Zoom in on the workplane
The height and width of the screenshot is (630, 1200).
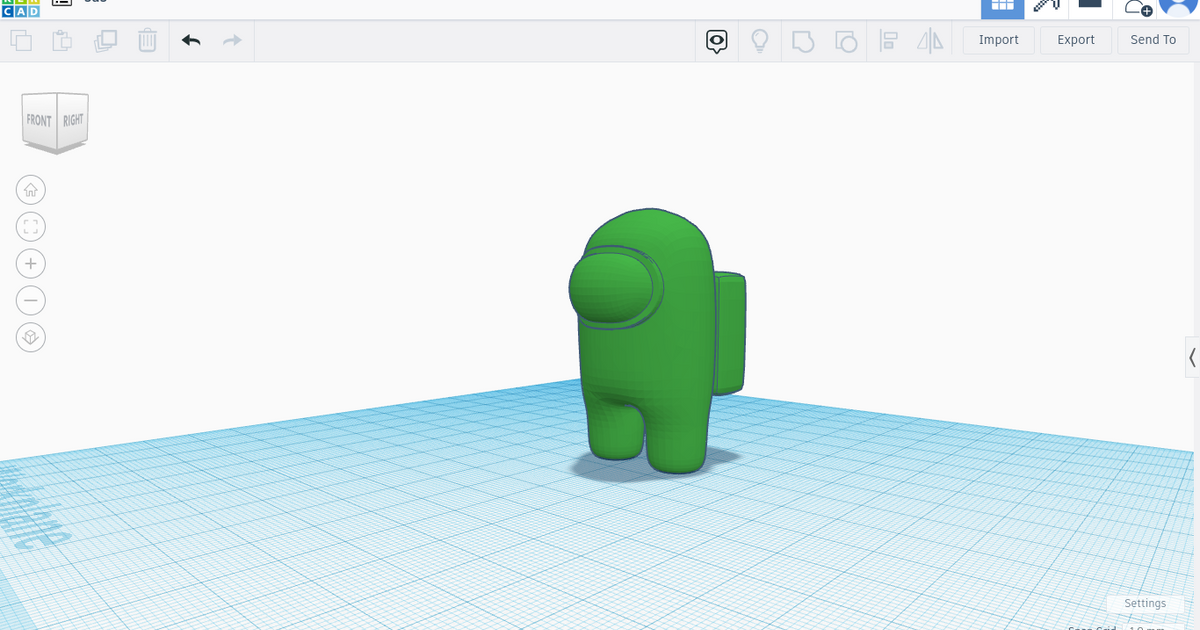[31, 263]
